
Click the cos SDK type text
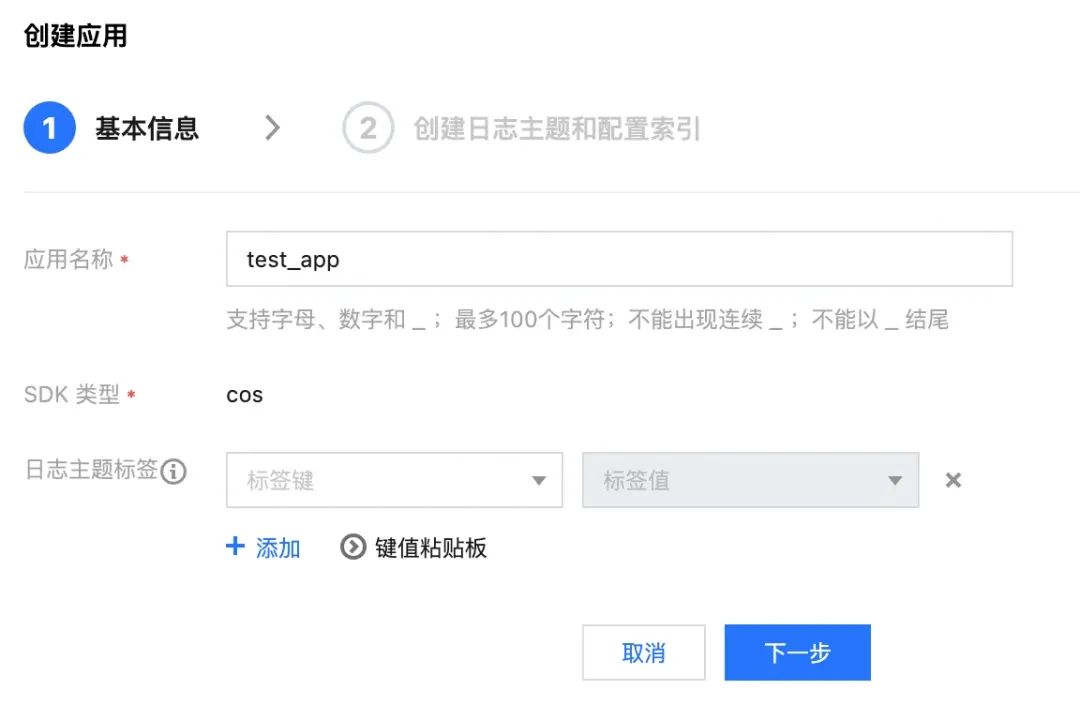[x=243, y=394]
